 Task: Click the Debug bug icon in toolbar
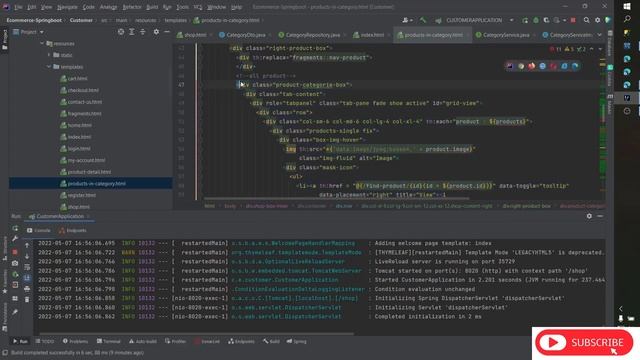[x=536, y=20]
